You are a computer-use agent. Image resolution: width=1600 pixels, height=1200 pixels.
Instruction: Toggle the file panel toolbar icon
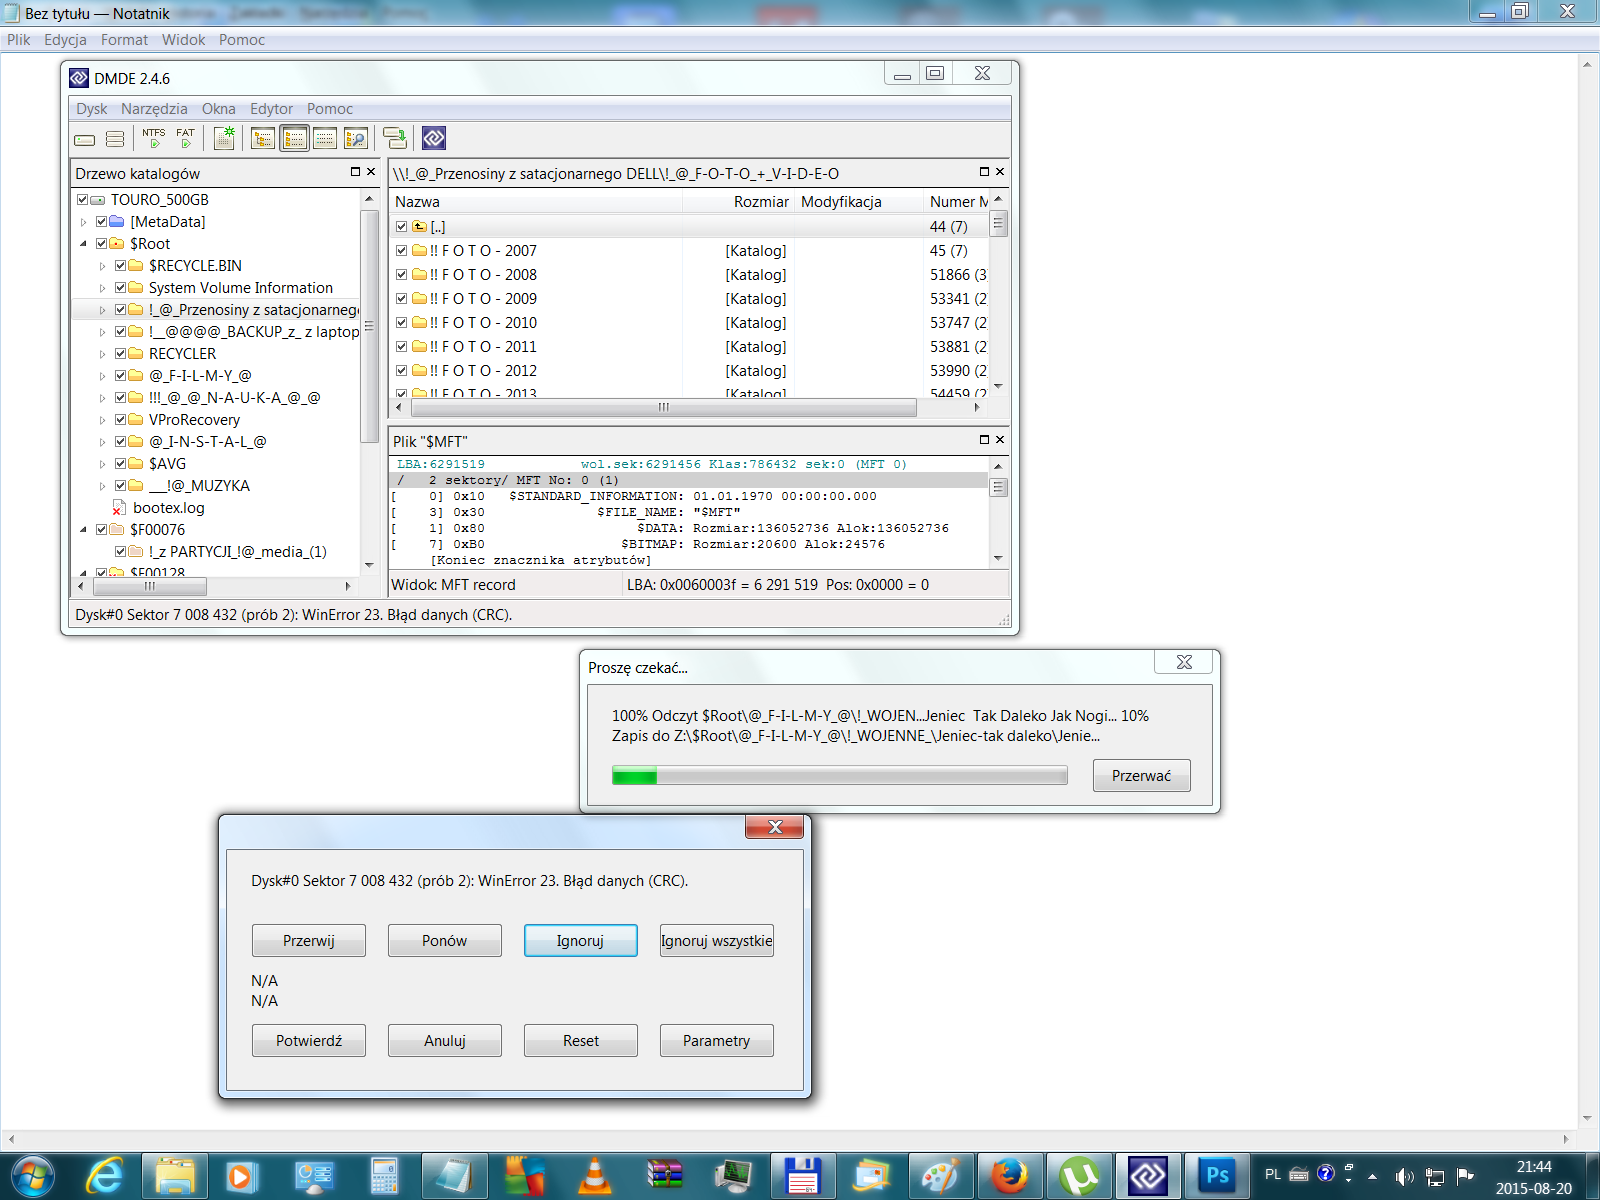tap(294, 138)
